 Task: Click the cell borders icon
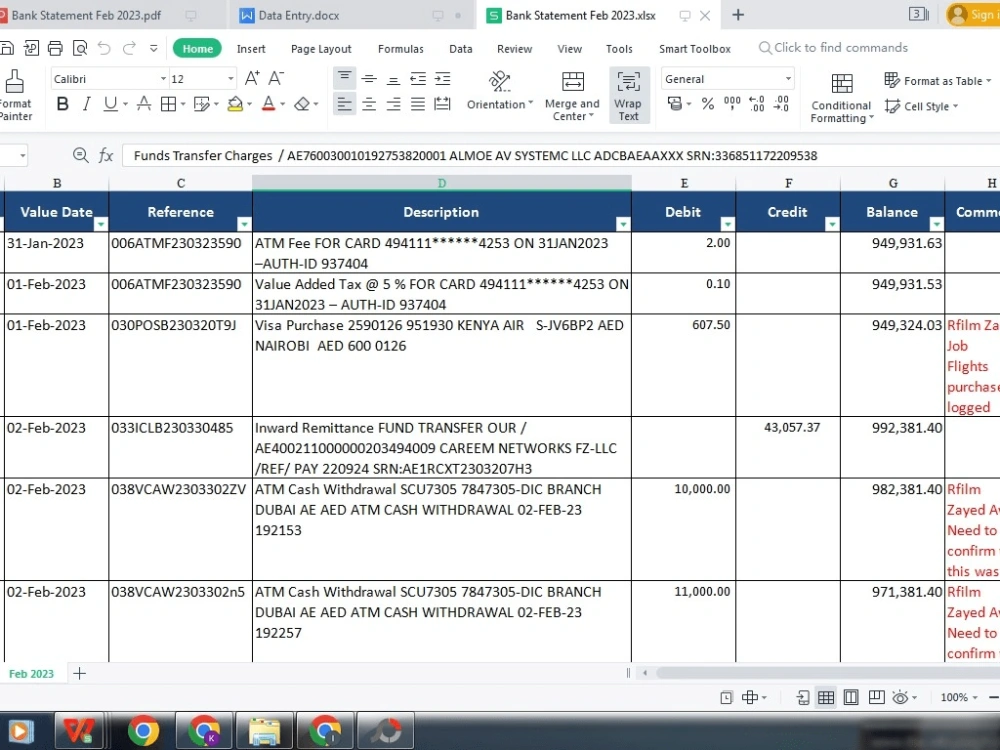(168, 104)
